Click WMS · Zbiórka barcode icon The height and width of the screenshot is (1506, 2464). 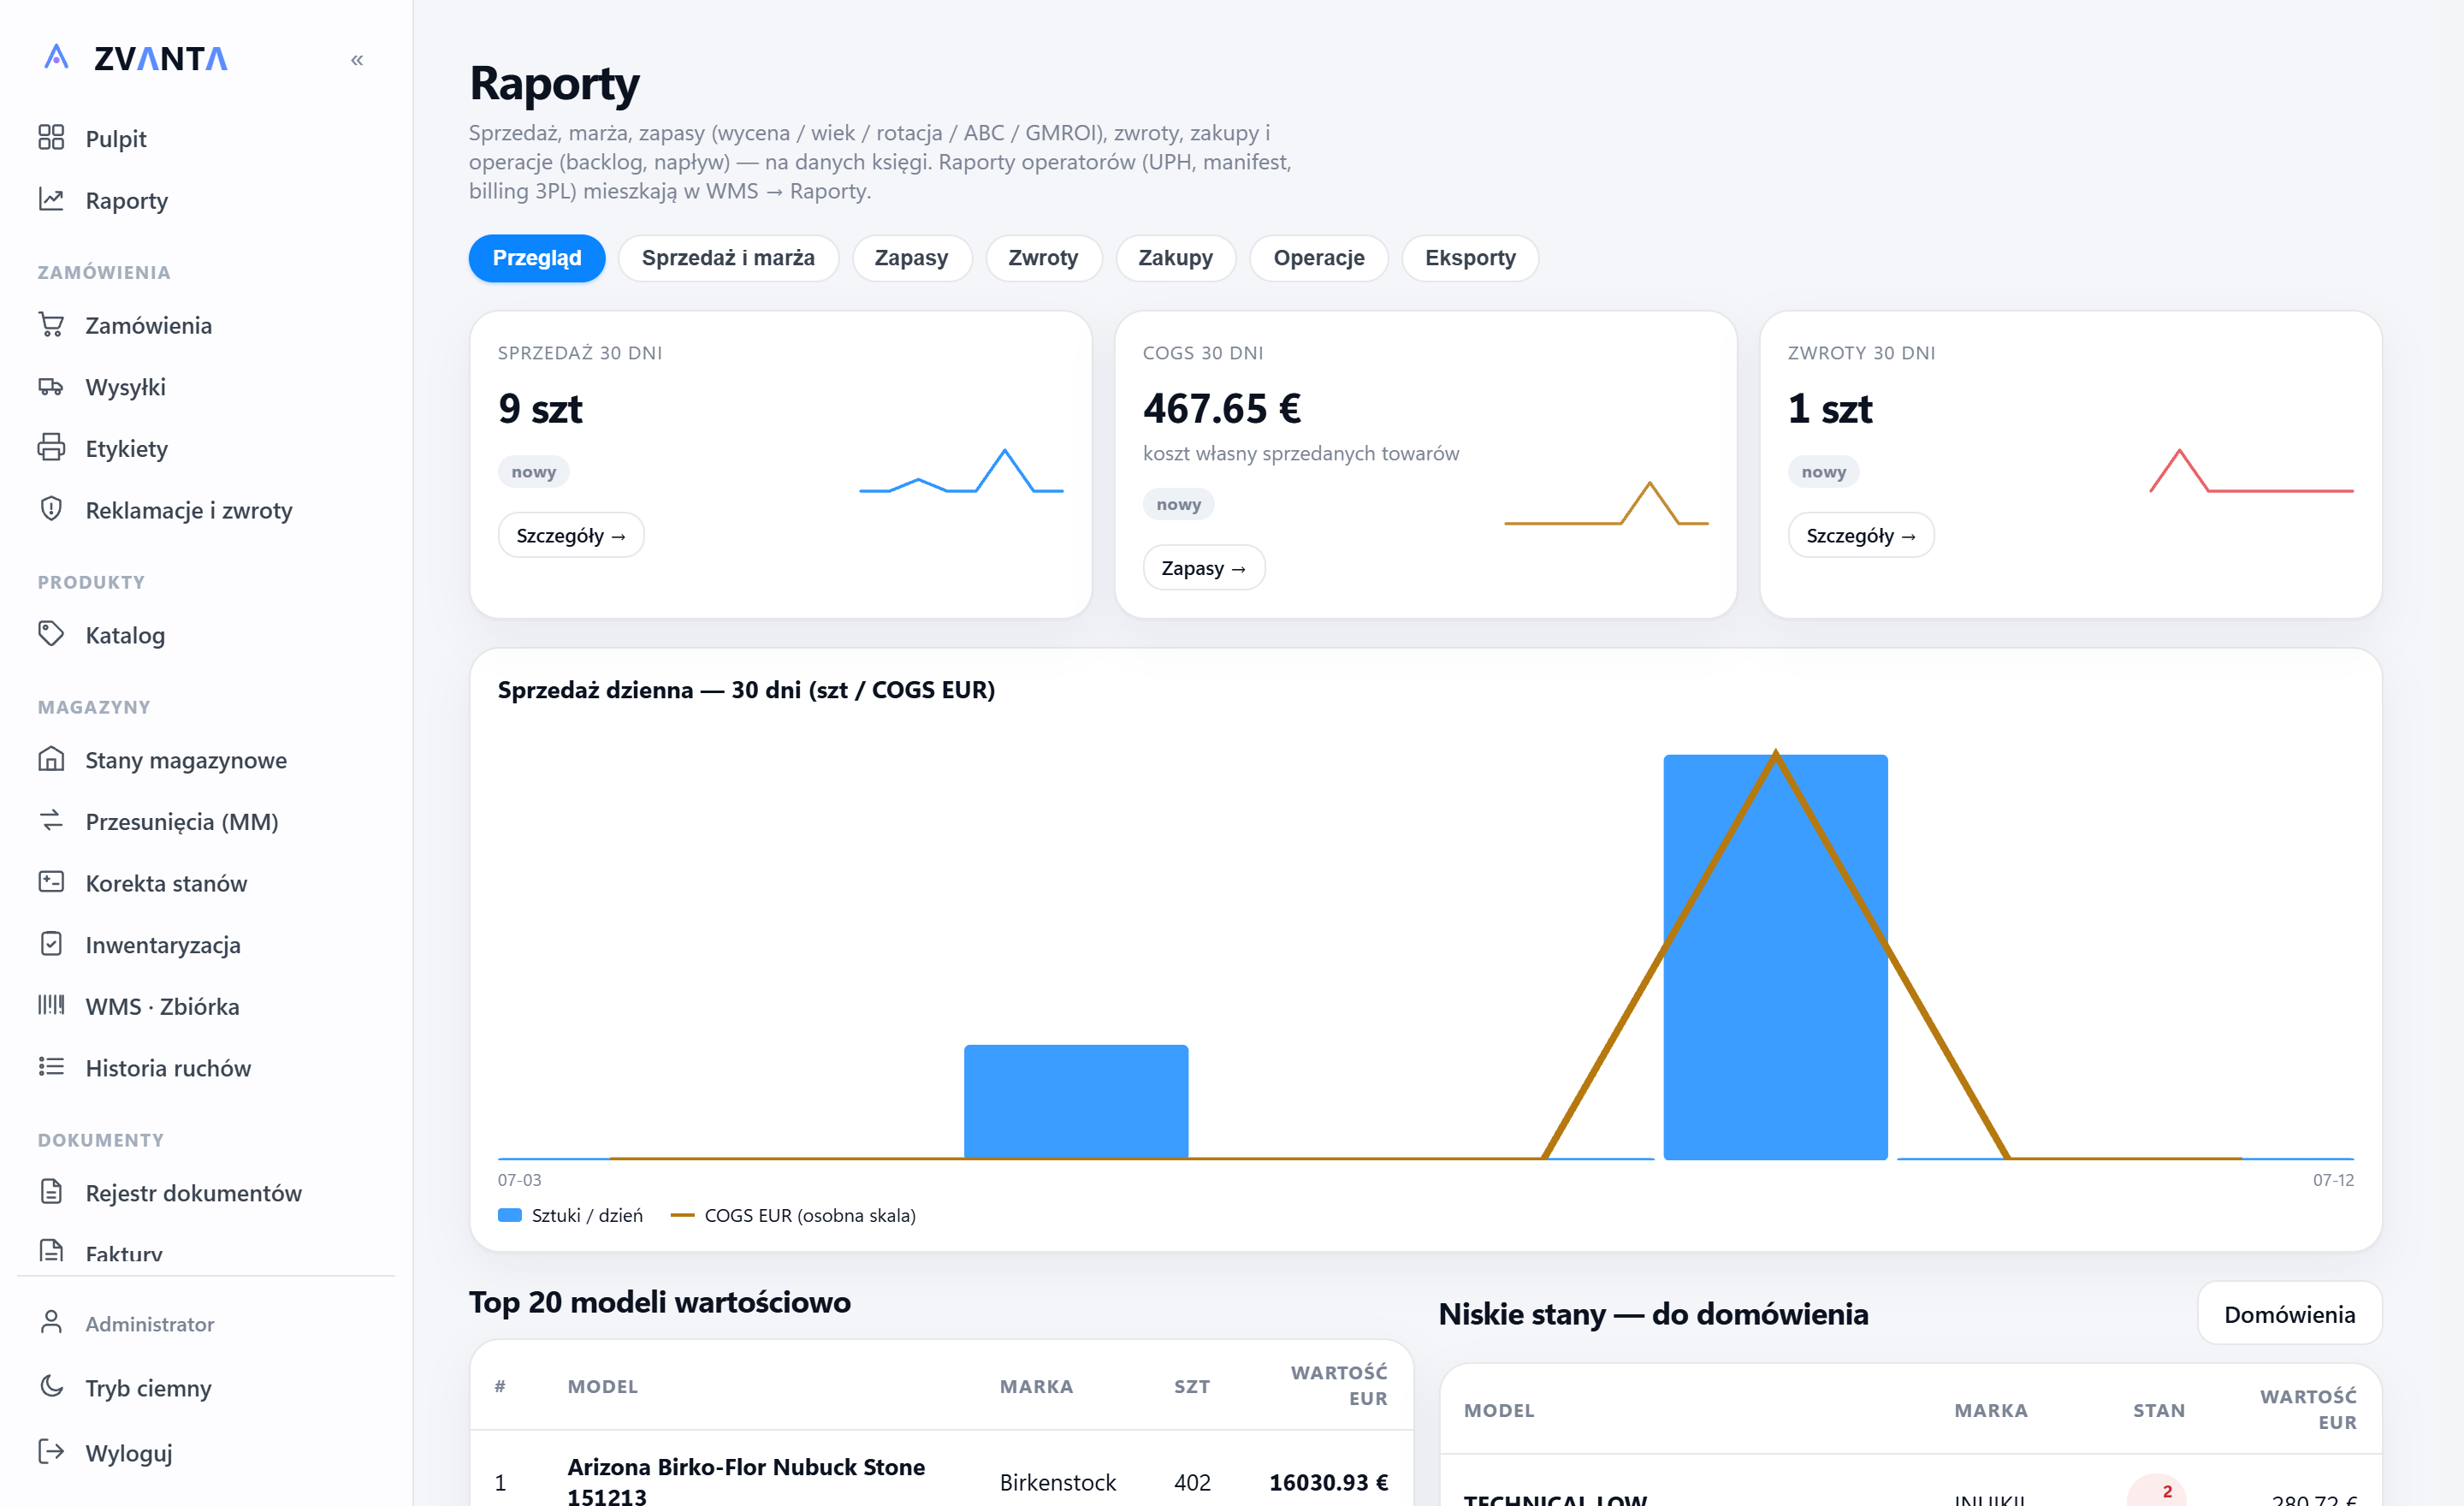pyautogui.click(x=51, y=1006)
